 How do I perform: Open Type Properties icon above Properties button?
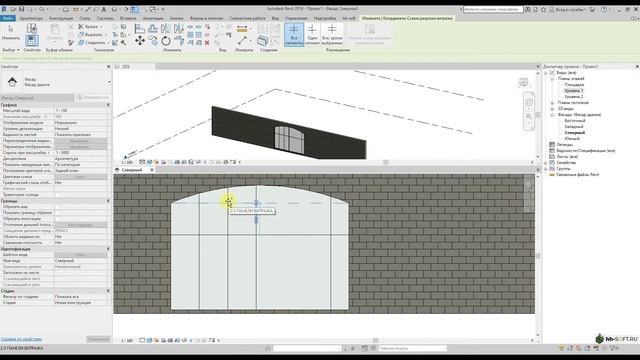tap(31, 28)
